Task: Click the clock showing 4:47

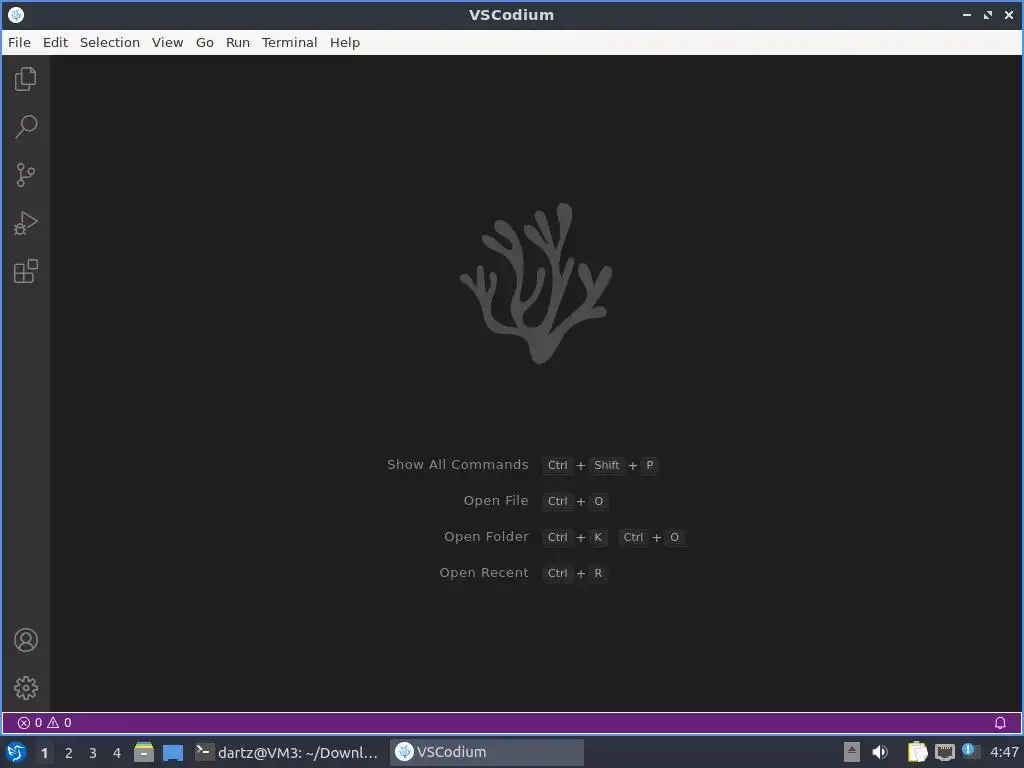Action: point(1004,752)
